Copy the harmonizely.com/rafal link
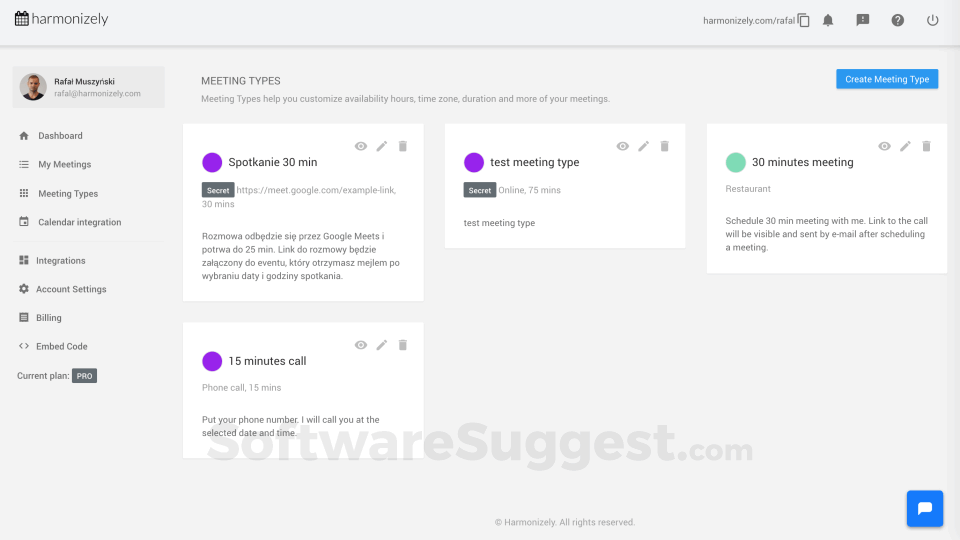The width and height of the screenshot is (960, 540). [x=804, y=20]
